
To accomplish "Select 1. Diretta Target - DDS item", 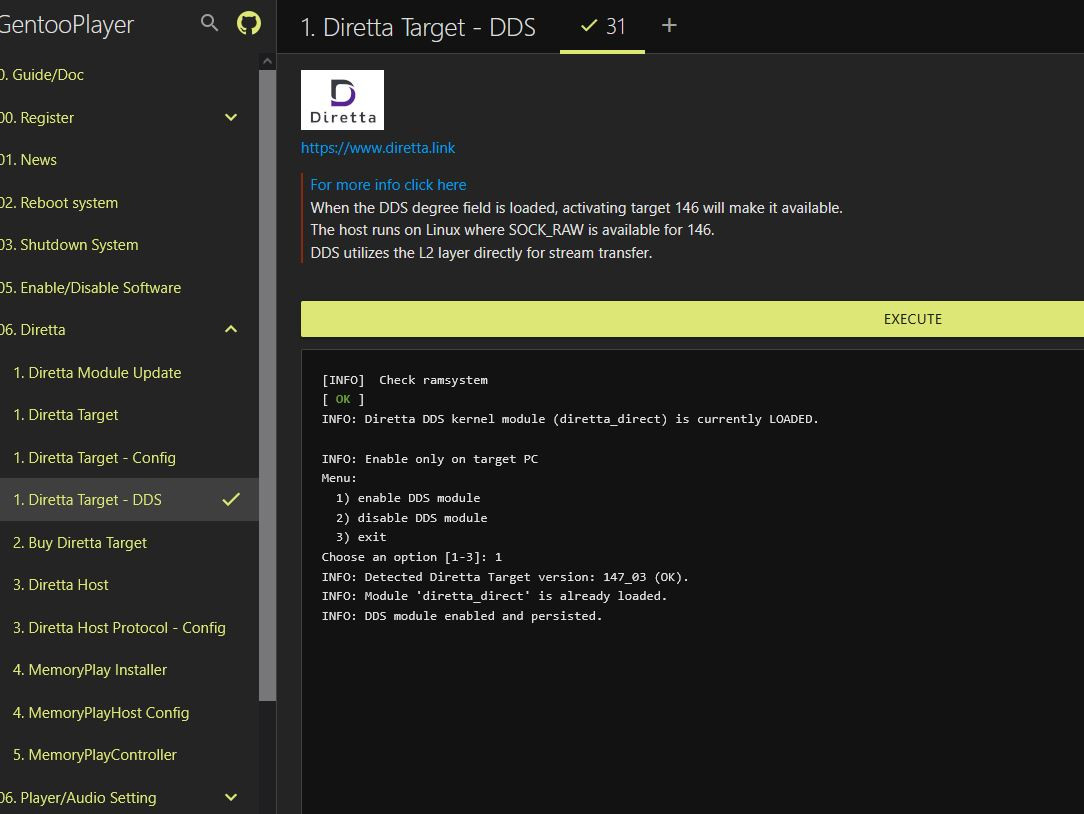I will click(129, 500).
